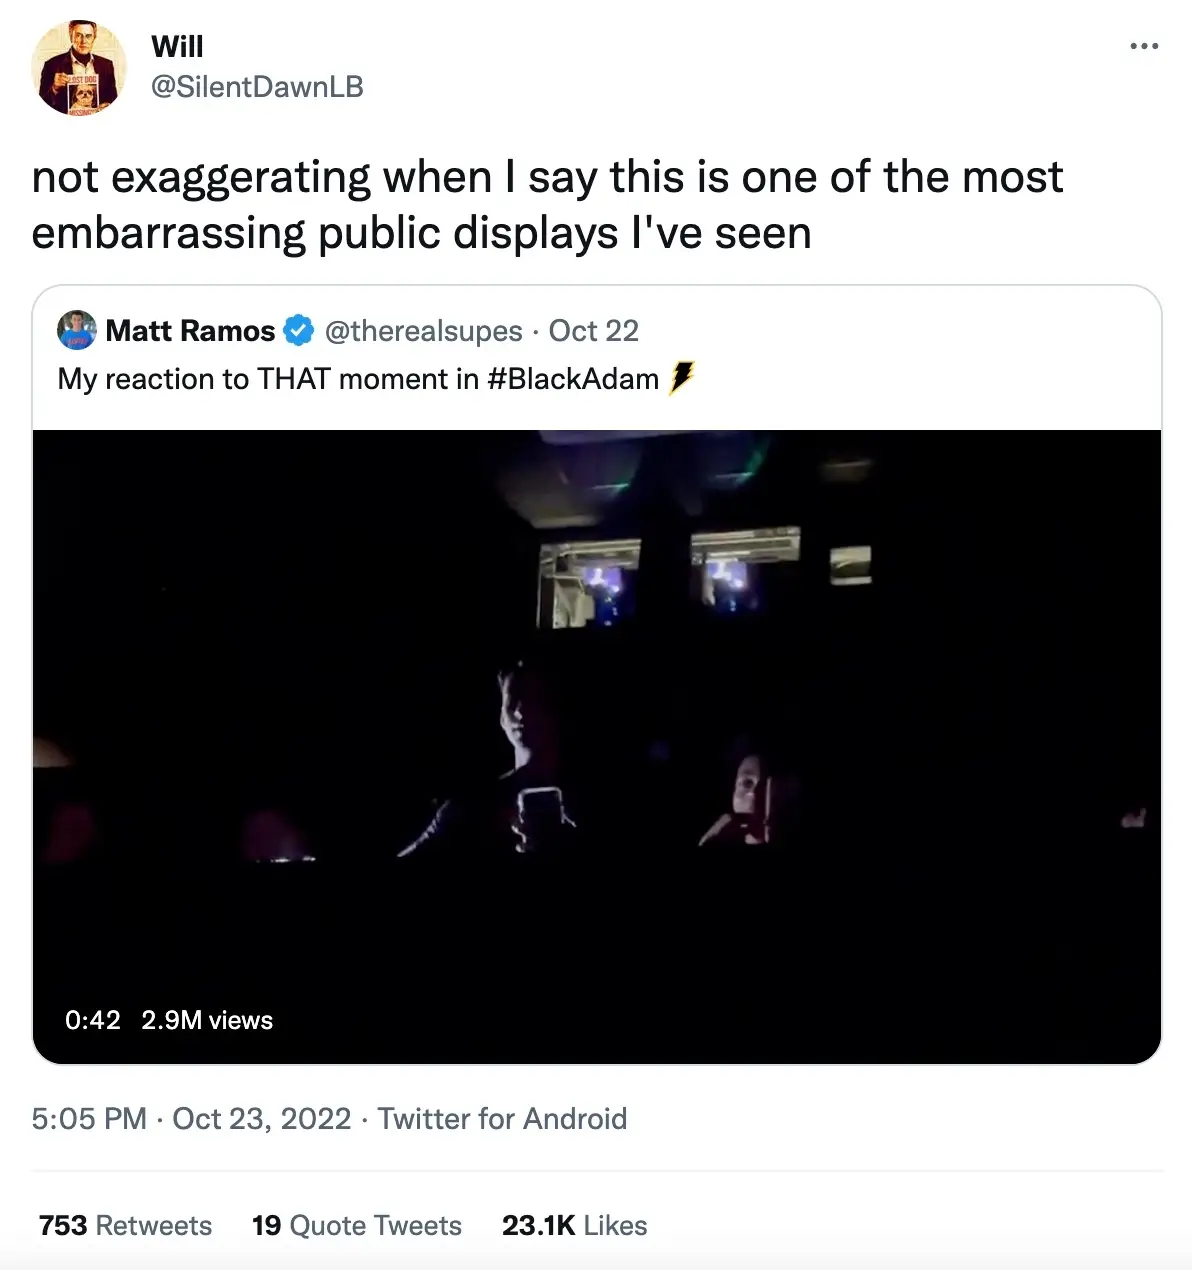The width and height of the screenshot is (1192, 1270).
Task: View who liked the tweet via 23.1K Likes
Action: [x=573, y=1225]
